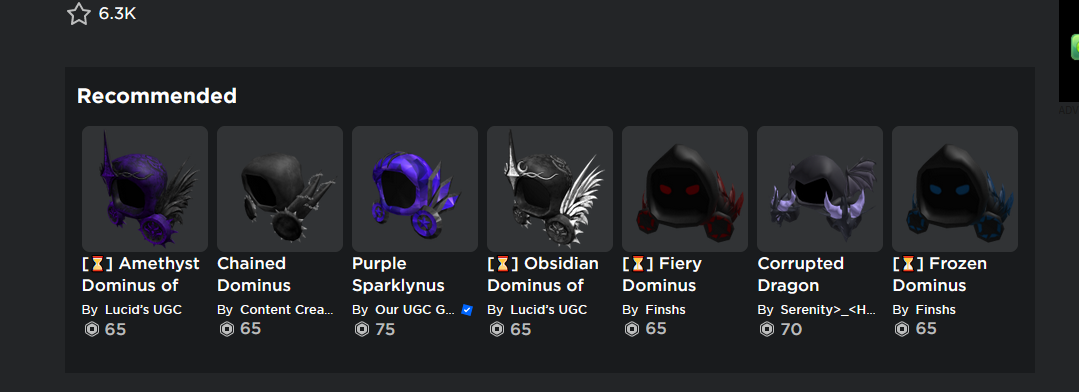Open Purple Sparklynus item thumbnail

[414, 188]
